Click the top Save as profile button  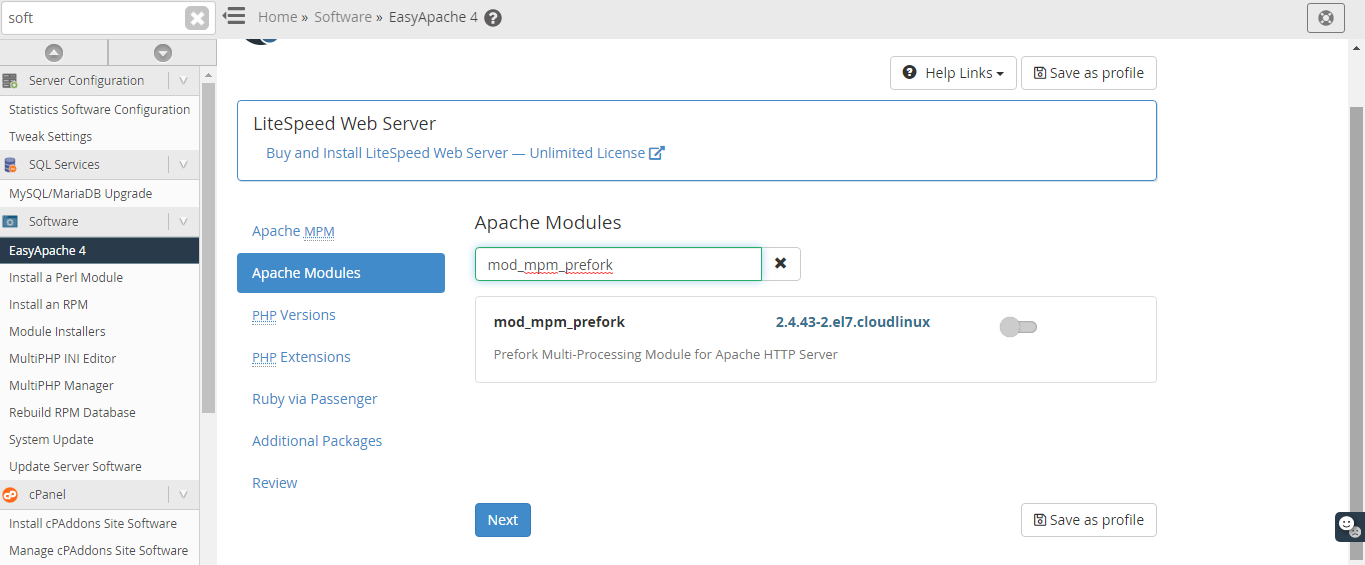[1089, 73]
